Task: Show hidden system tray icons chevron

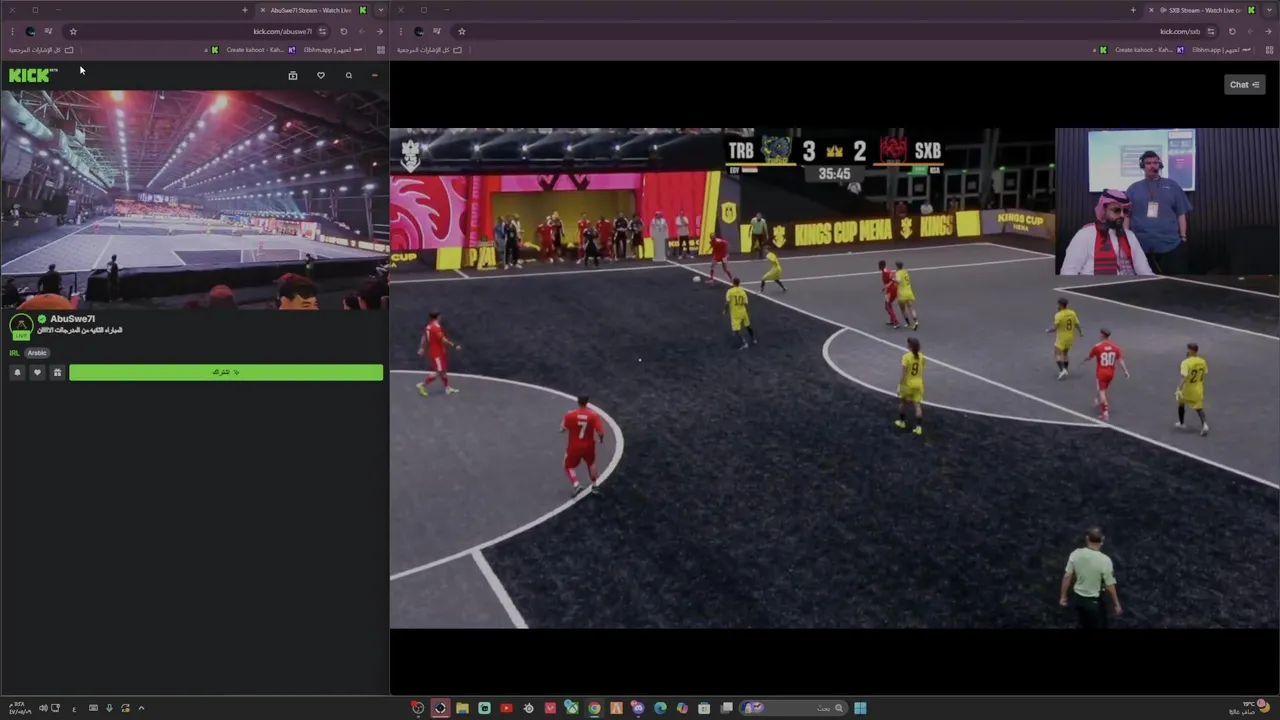Action: (141, 708)
